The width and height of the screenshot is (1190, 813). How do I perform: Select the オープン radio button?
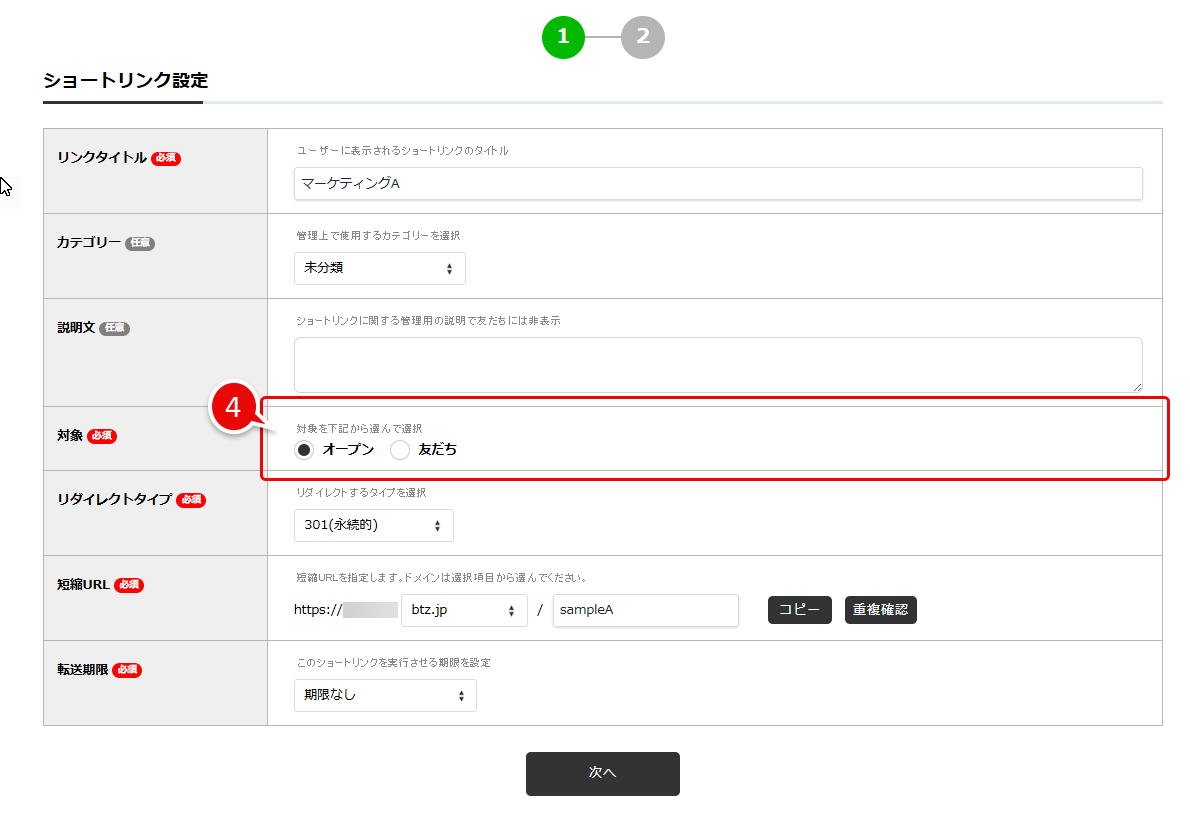point(304,450)
